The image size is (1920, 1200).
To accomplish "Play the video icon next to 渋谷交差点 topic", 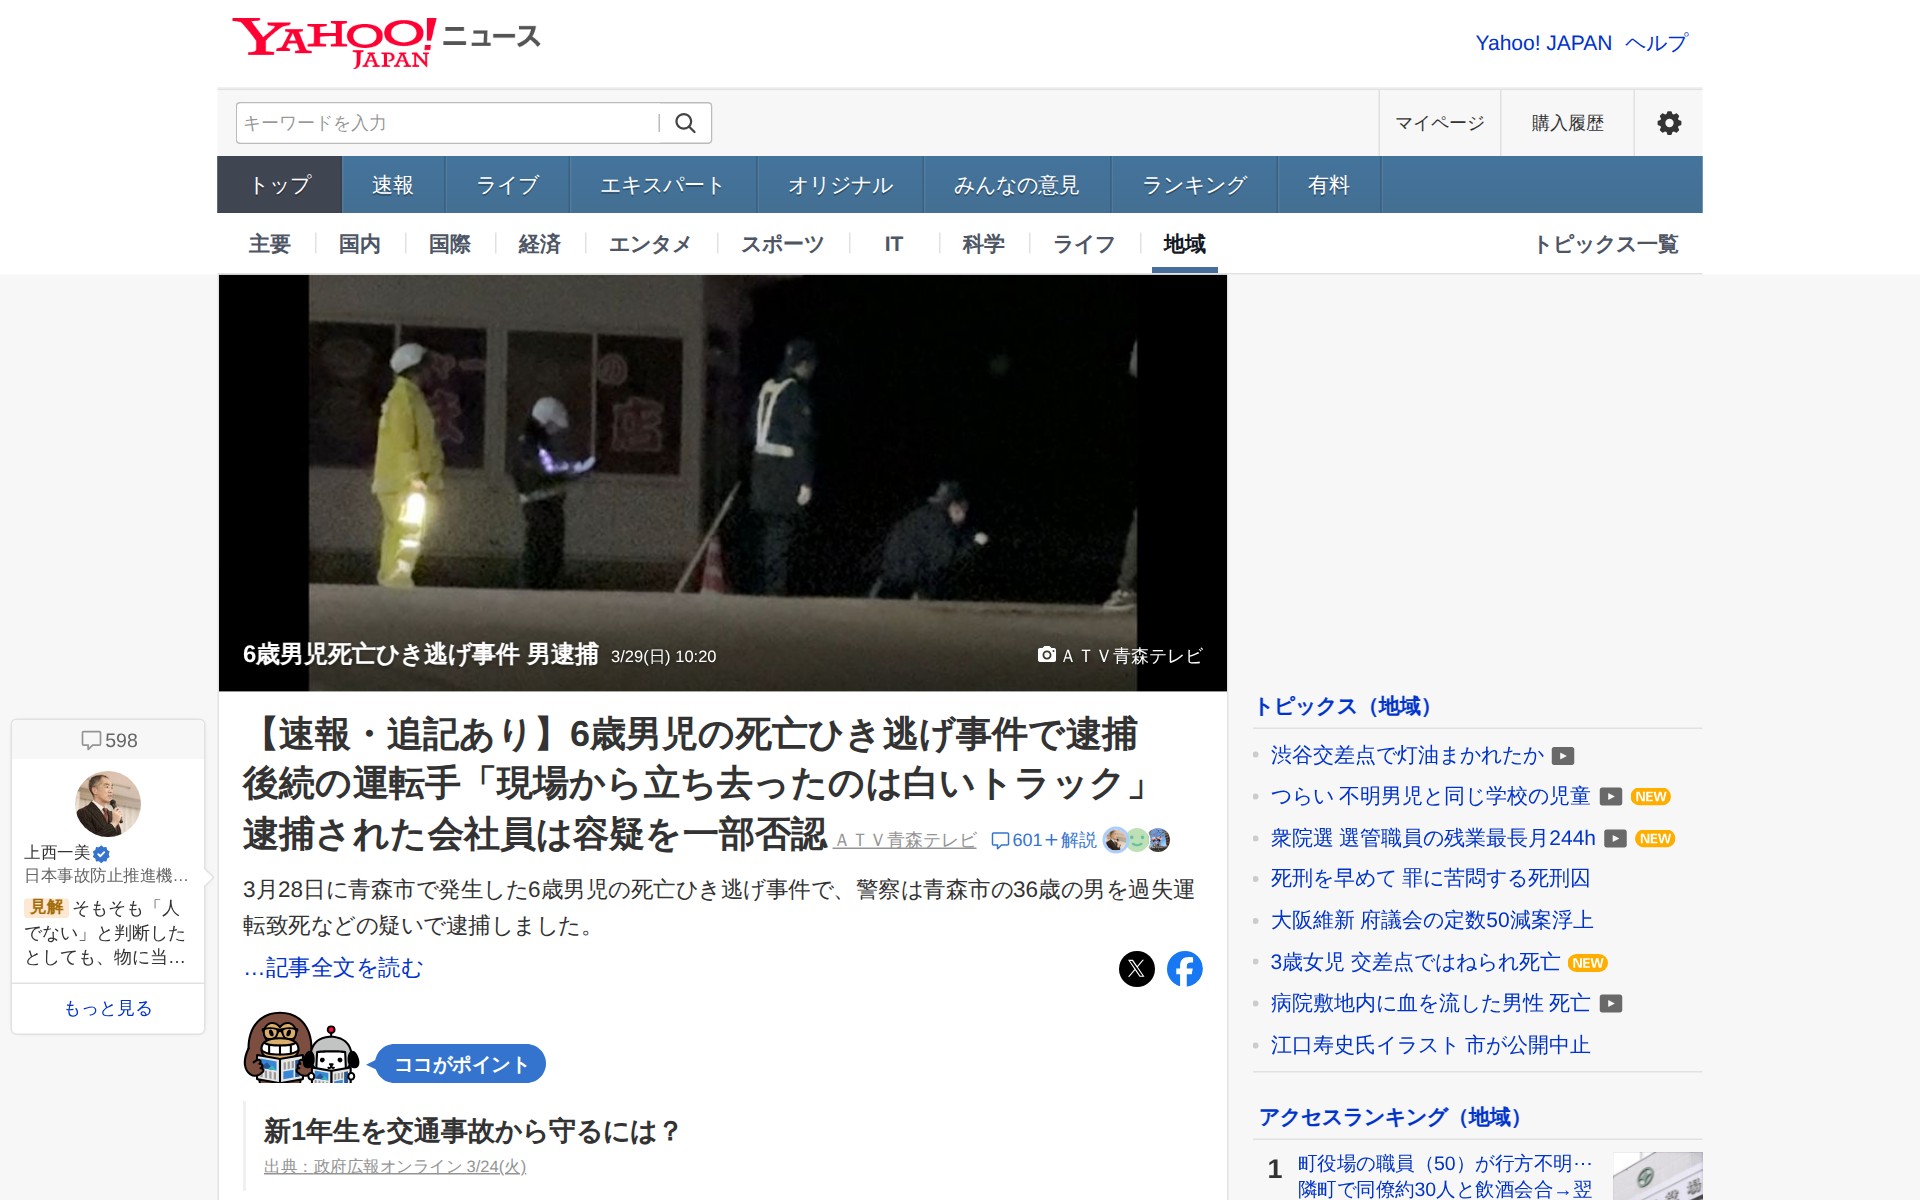I will click(x=1565, y=757).
